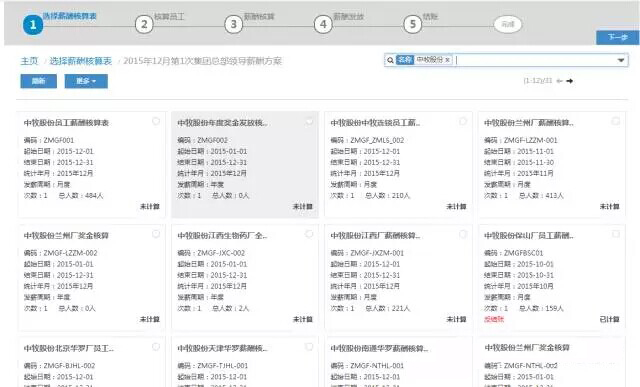Viewport: 640px width, 387px height.
Task: Click the search magnifier icon
Action: click(x=390, y=60)
